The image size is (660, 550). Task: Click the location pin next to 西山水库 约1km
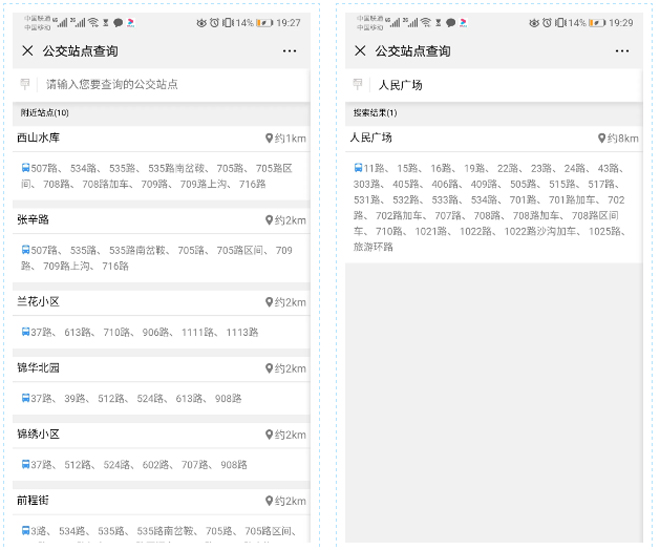coord(269,138)
